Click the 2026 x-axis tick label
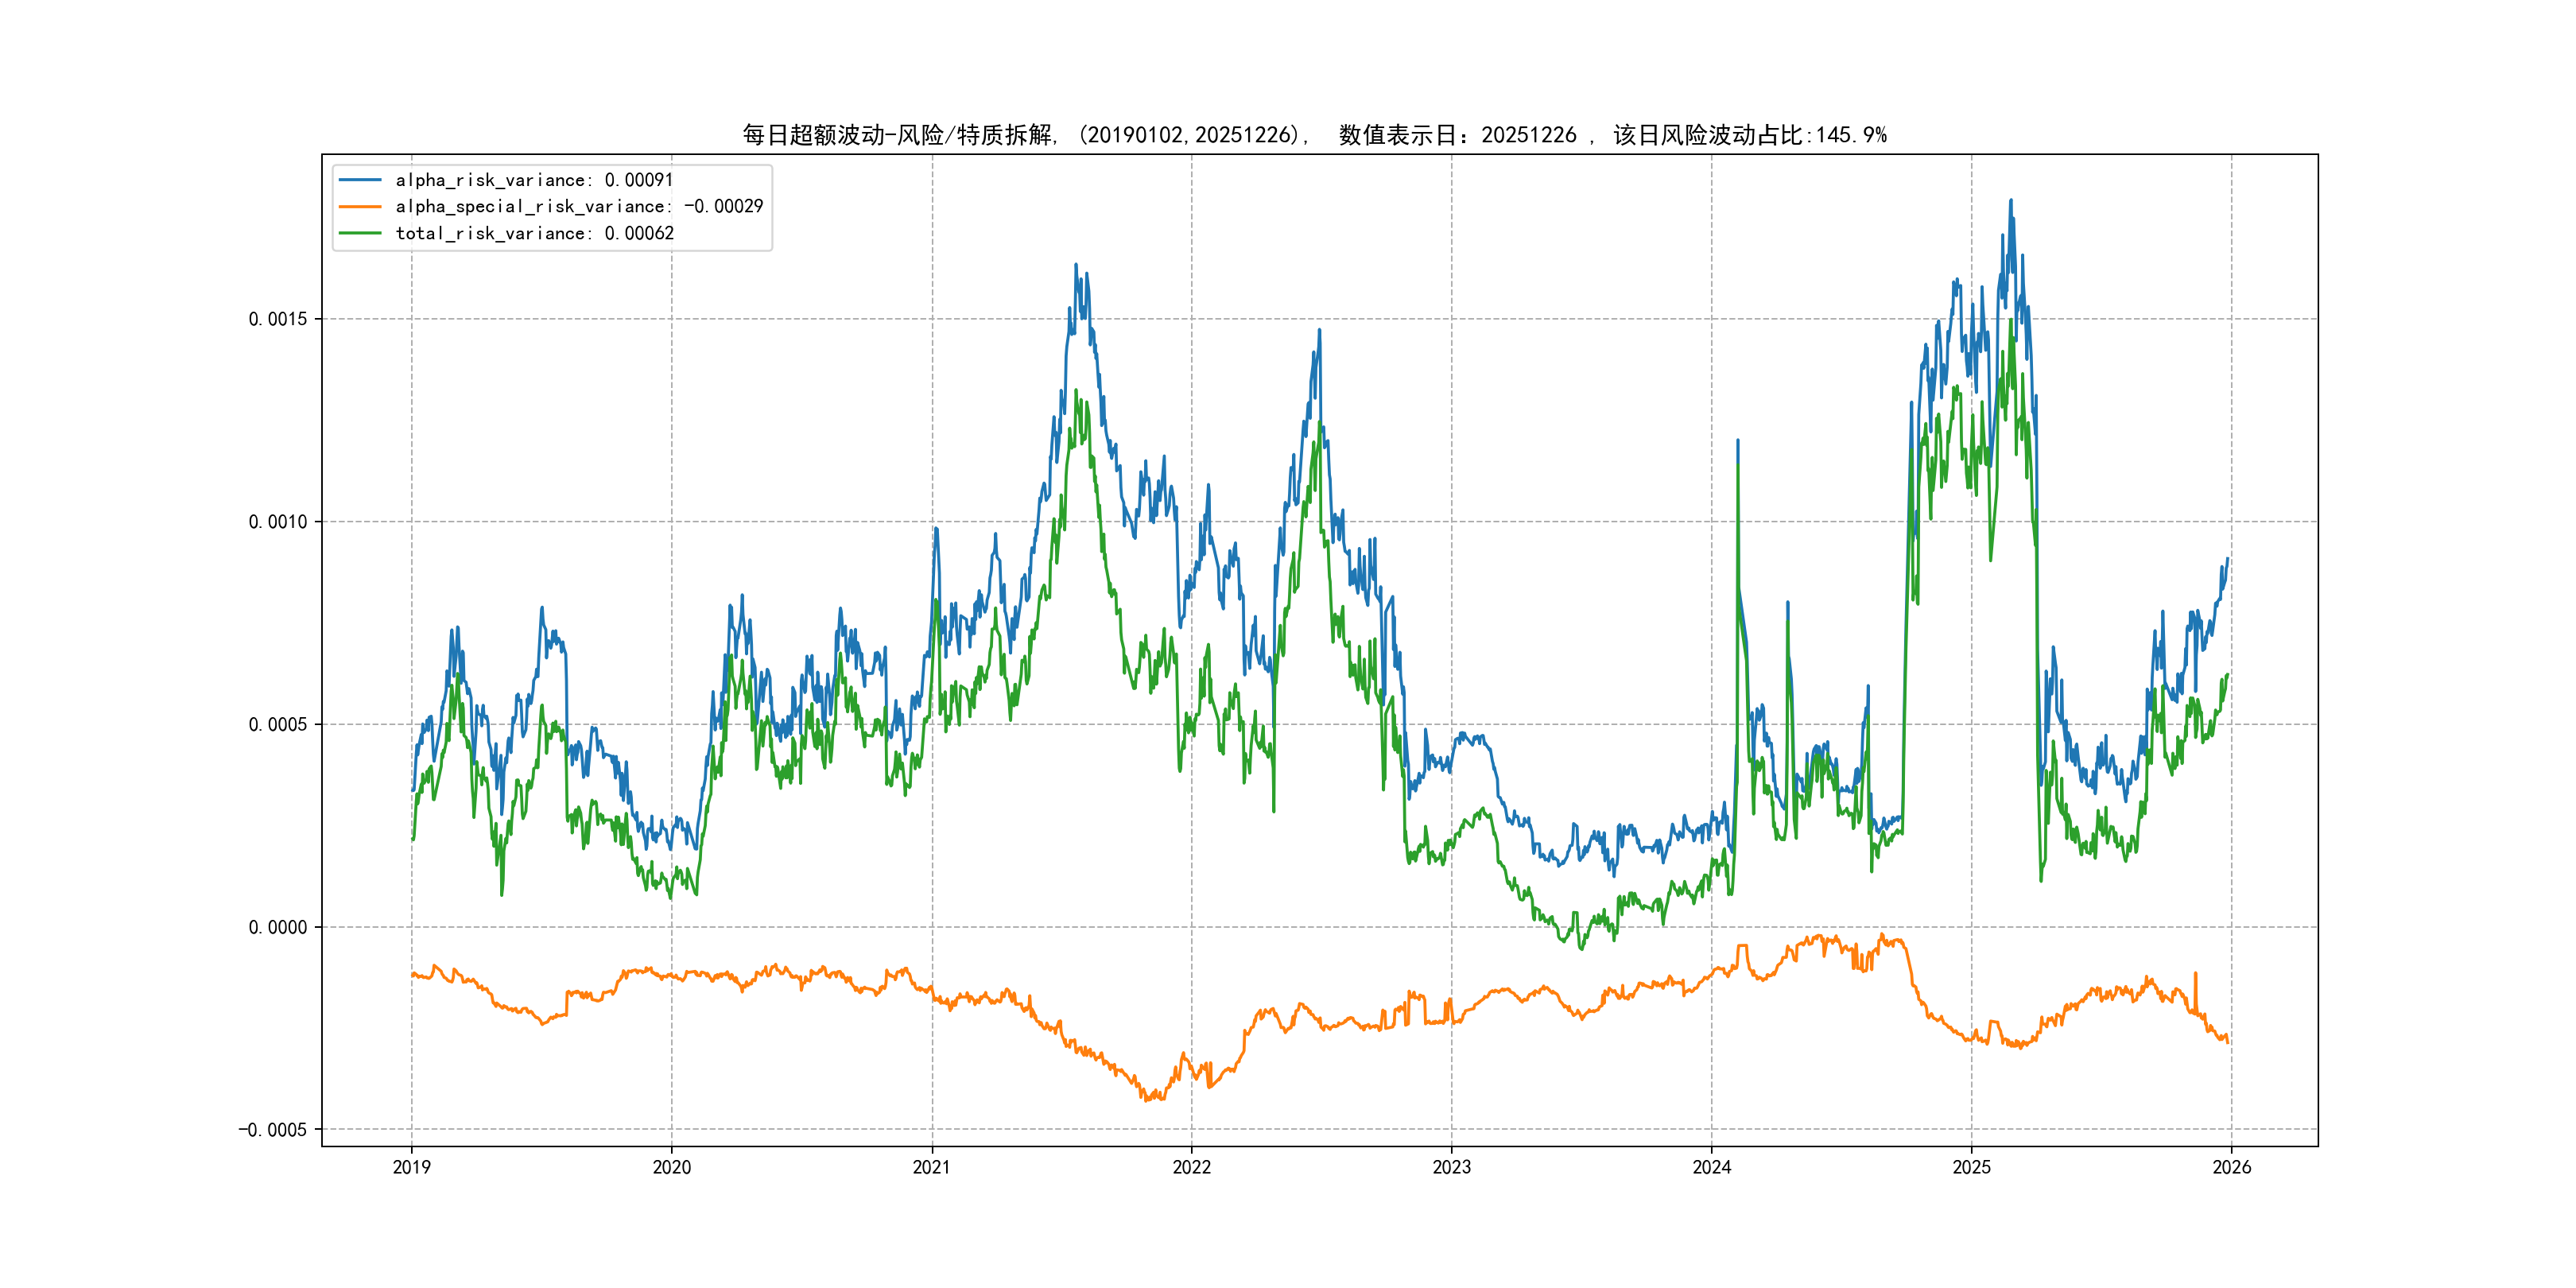This screenshot has height=1288, width=2576. point(2231,1167)
